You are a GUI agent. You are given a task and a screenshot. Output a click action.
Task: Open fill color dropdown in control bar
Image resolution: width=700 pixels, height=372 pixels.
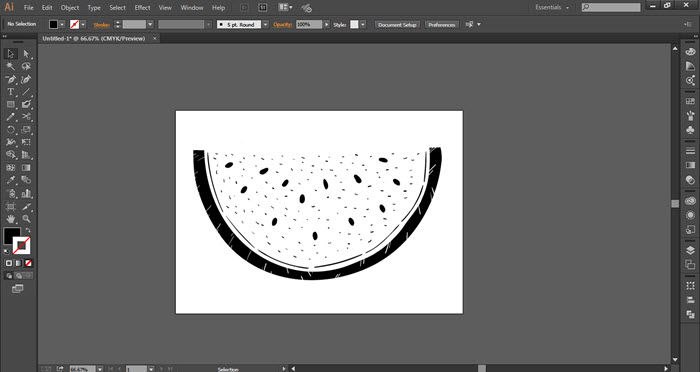[x=62, y=25]
